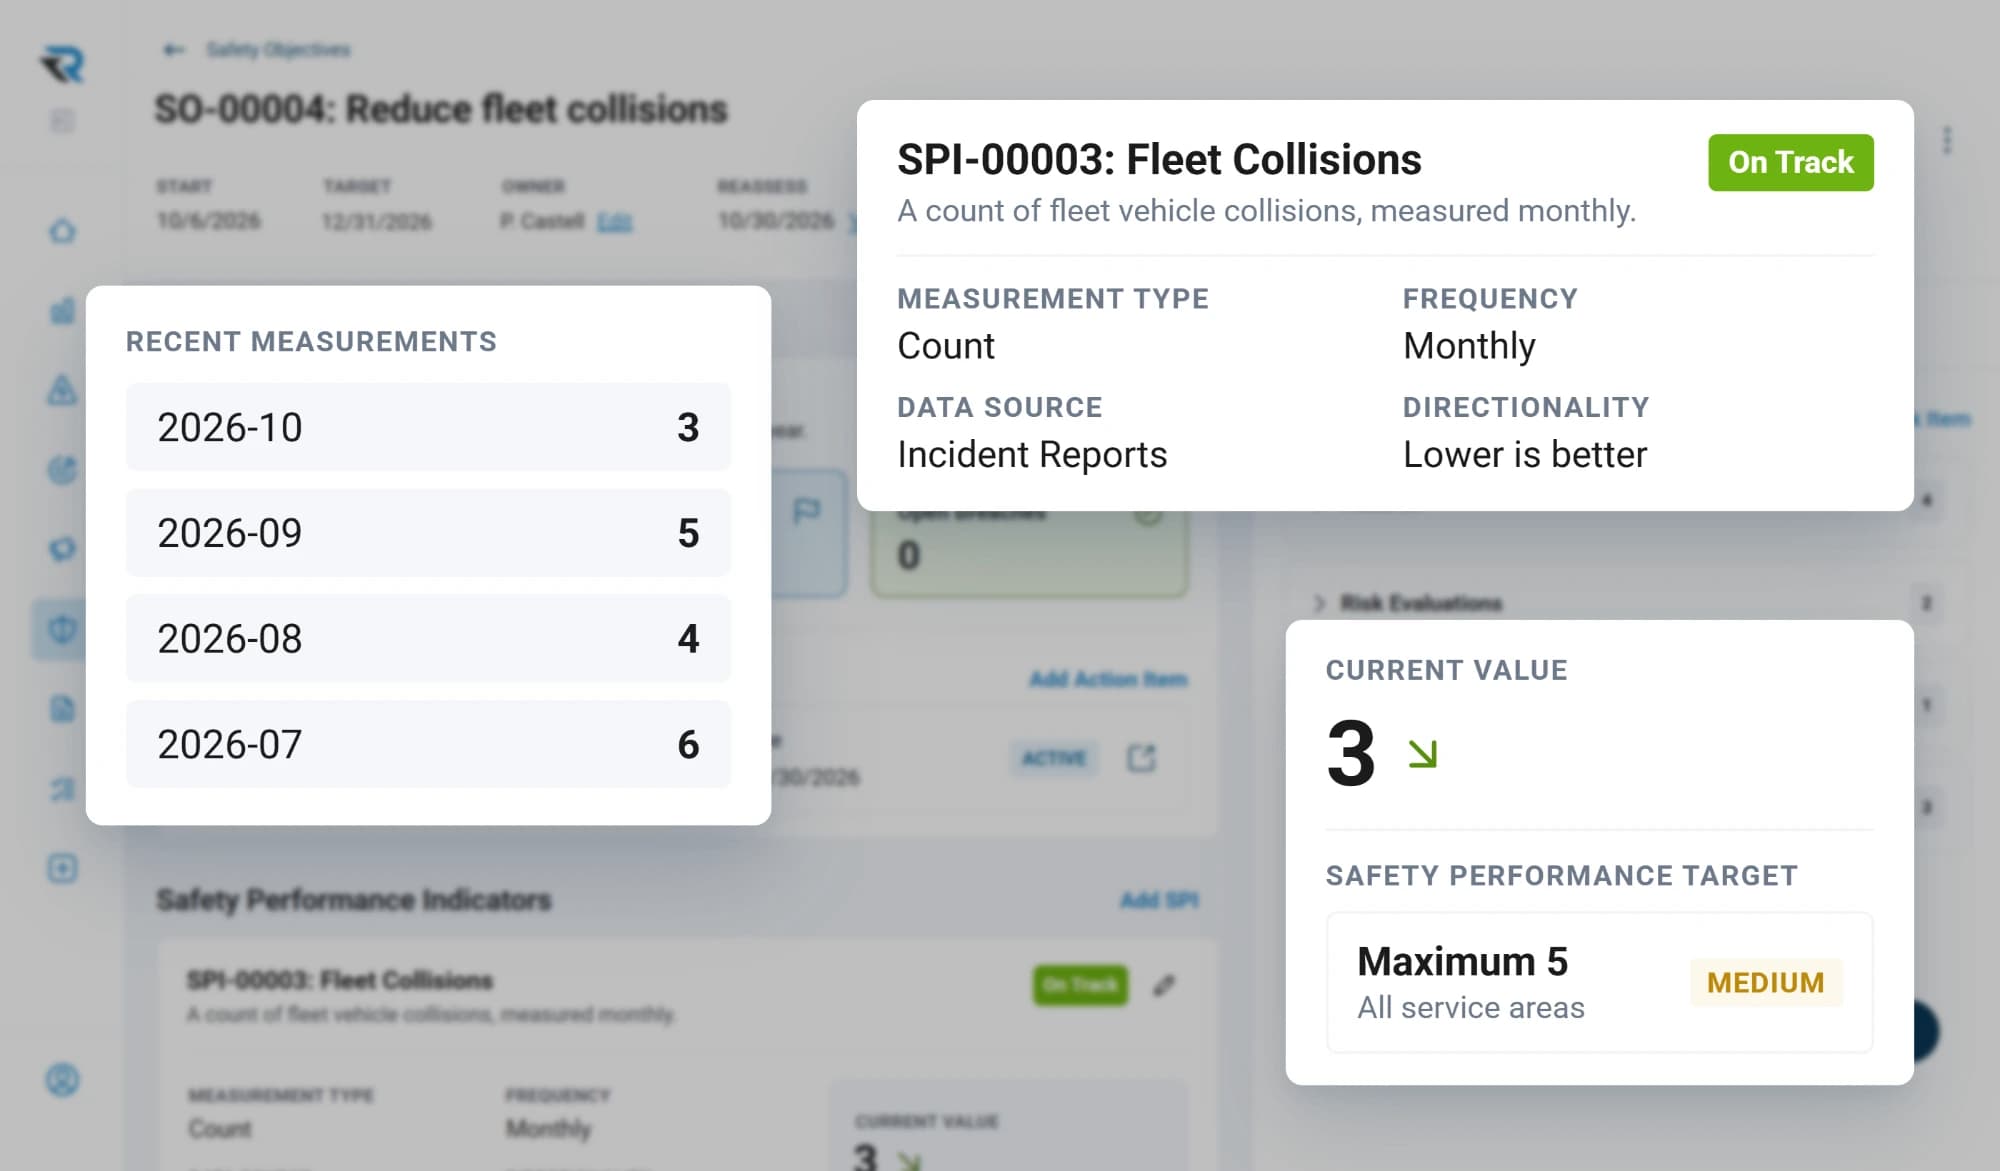Open the pie chart sidebar icon
This screenshot has width=2000, height=1171.
pyautogui.click(x=62, y=469)
